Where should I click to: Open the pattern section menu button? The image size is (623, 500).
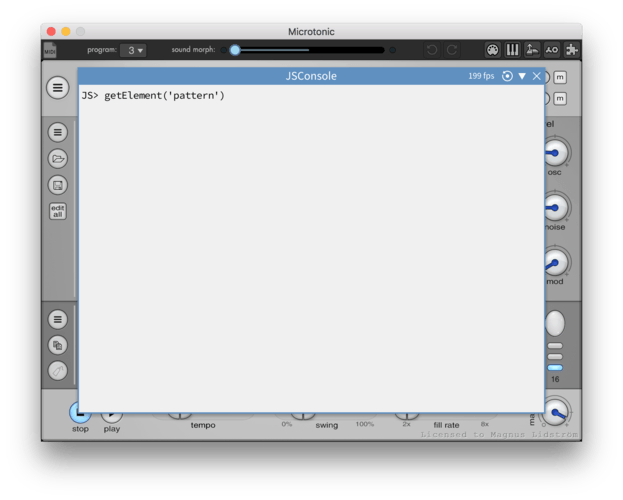(x=58, y=320)
